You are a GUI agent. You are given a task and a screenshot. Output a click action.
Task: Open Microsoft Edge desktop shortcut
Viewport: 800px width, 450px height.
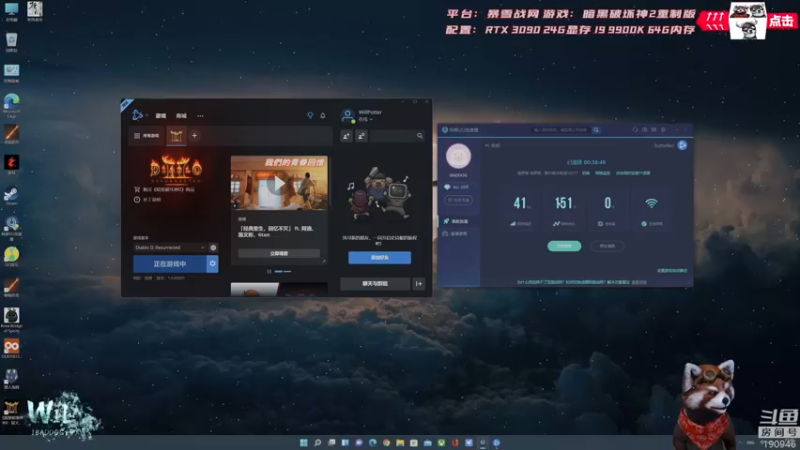(11, 105)
